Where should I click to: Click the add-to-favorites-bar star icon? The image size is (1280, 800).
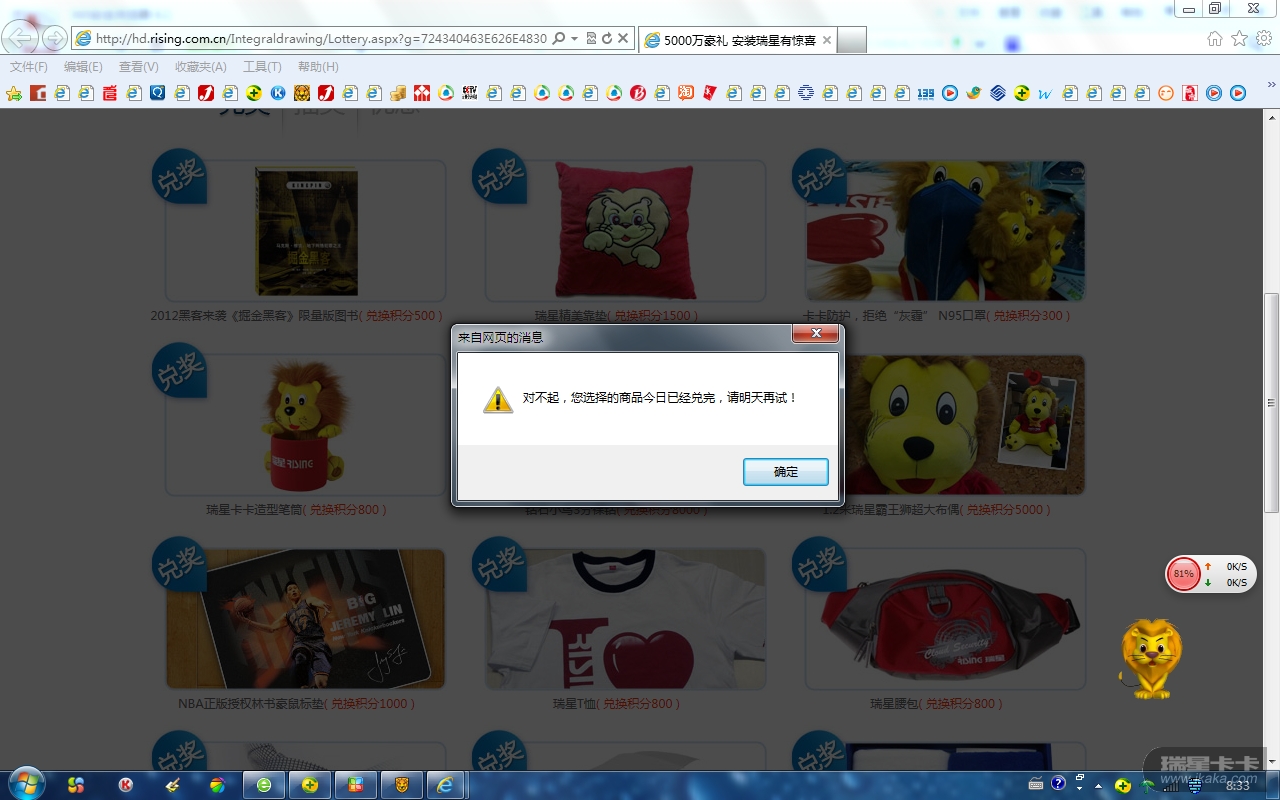click(x=14, y=93)
